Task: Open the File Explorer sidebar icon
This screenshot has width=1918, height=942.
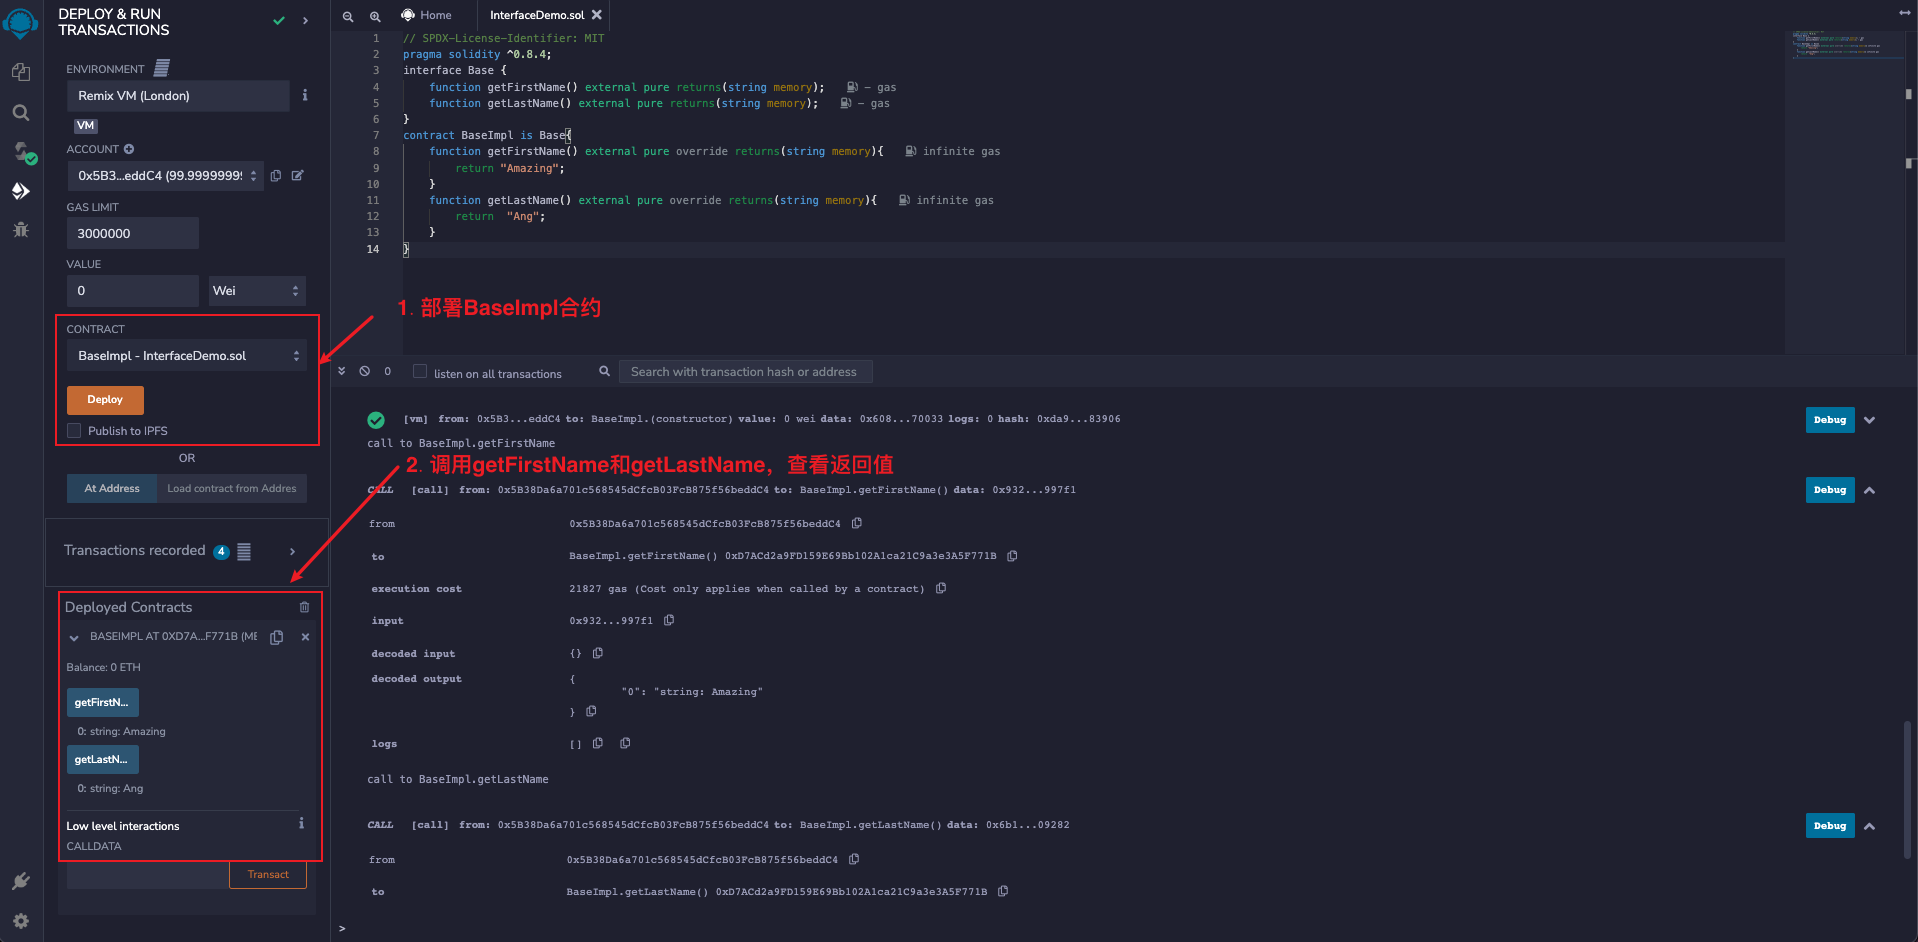Action: tap(20, 72)
